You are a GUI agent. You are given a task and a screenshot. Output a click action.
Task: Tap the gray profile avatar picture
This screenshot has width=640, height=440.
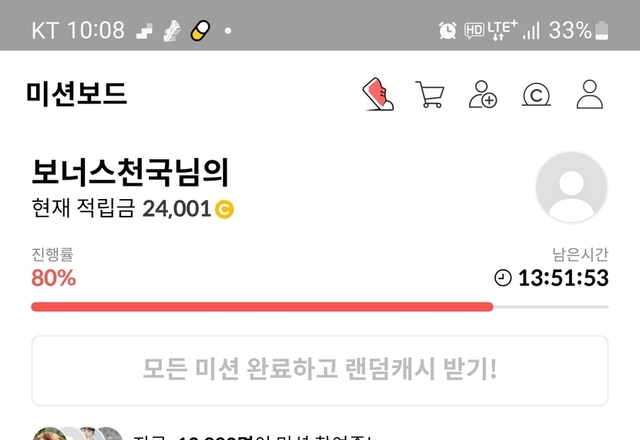(x=571, y=187)
